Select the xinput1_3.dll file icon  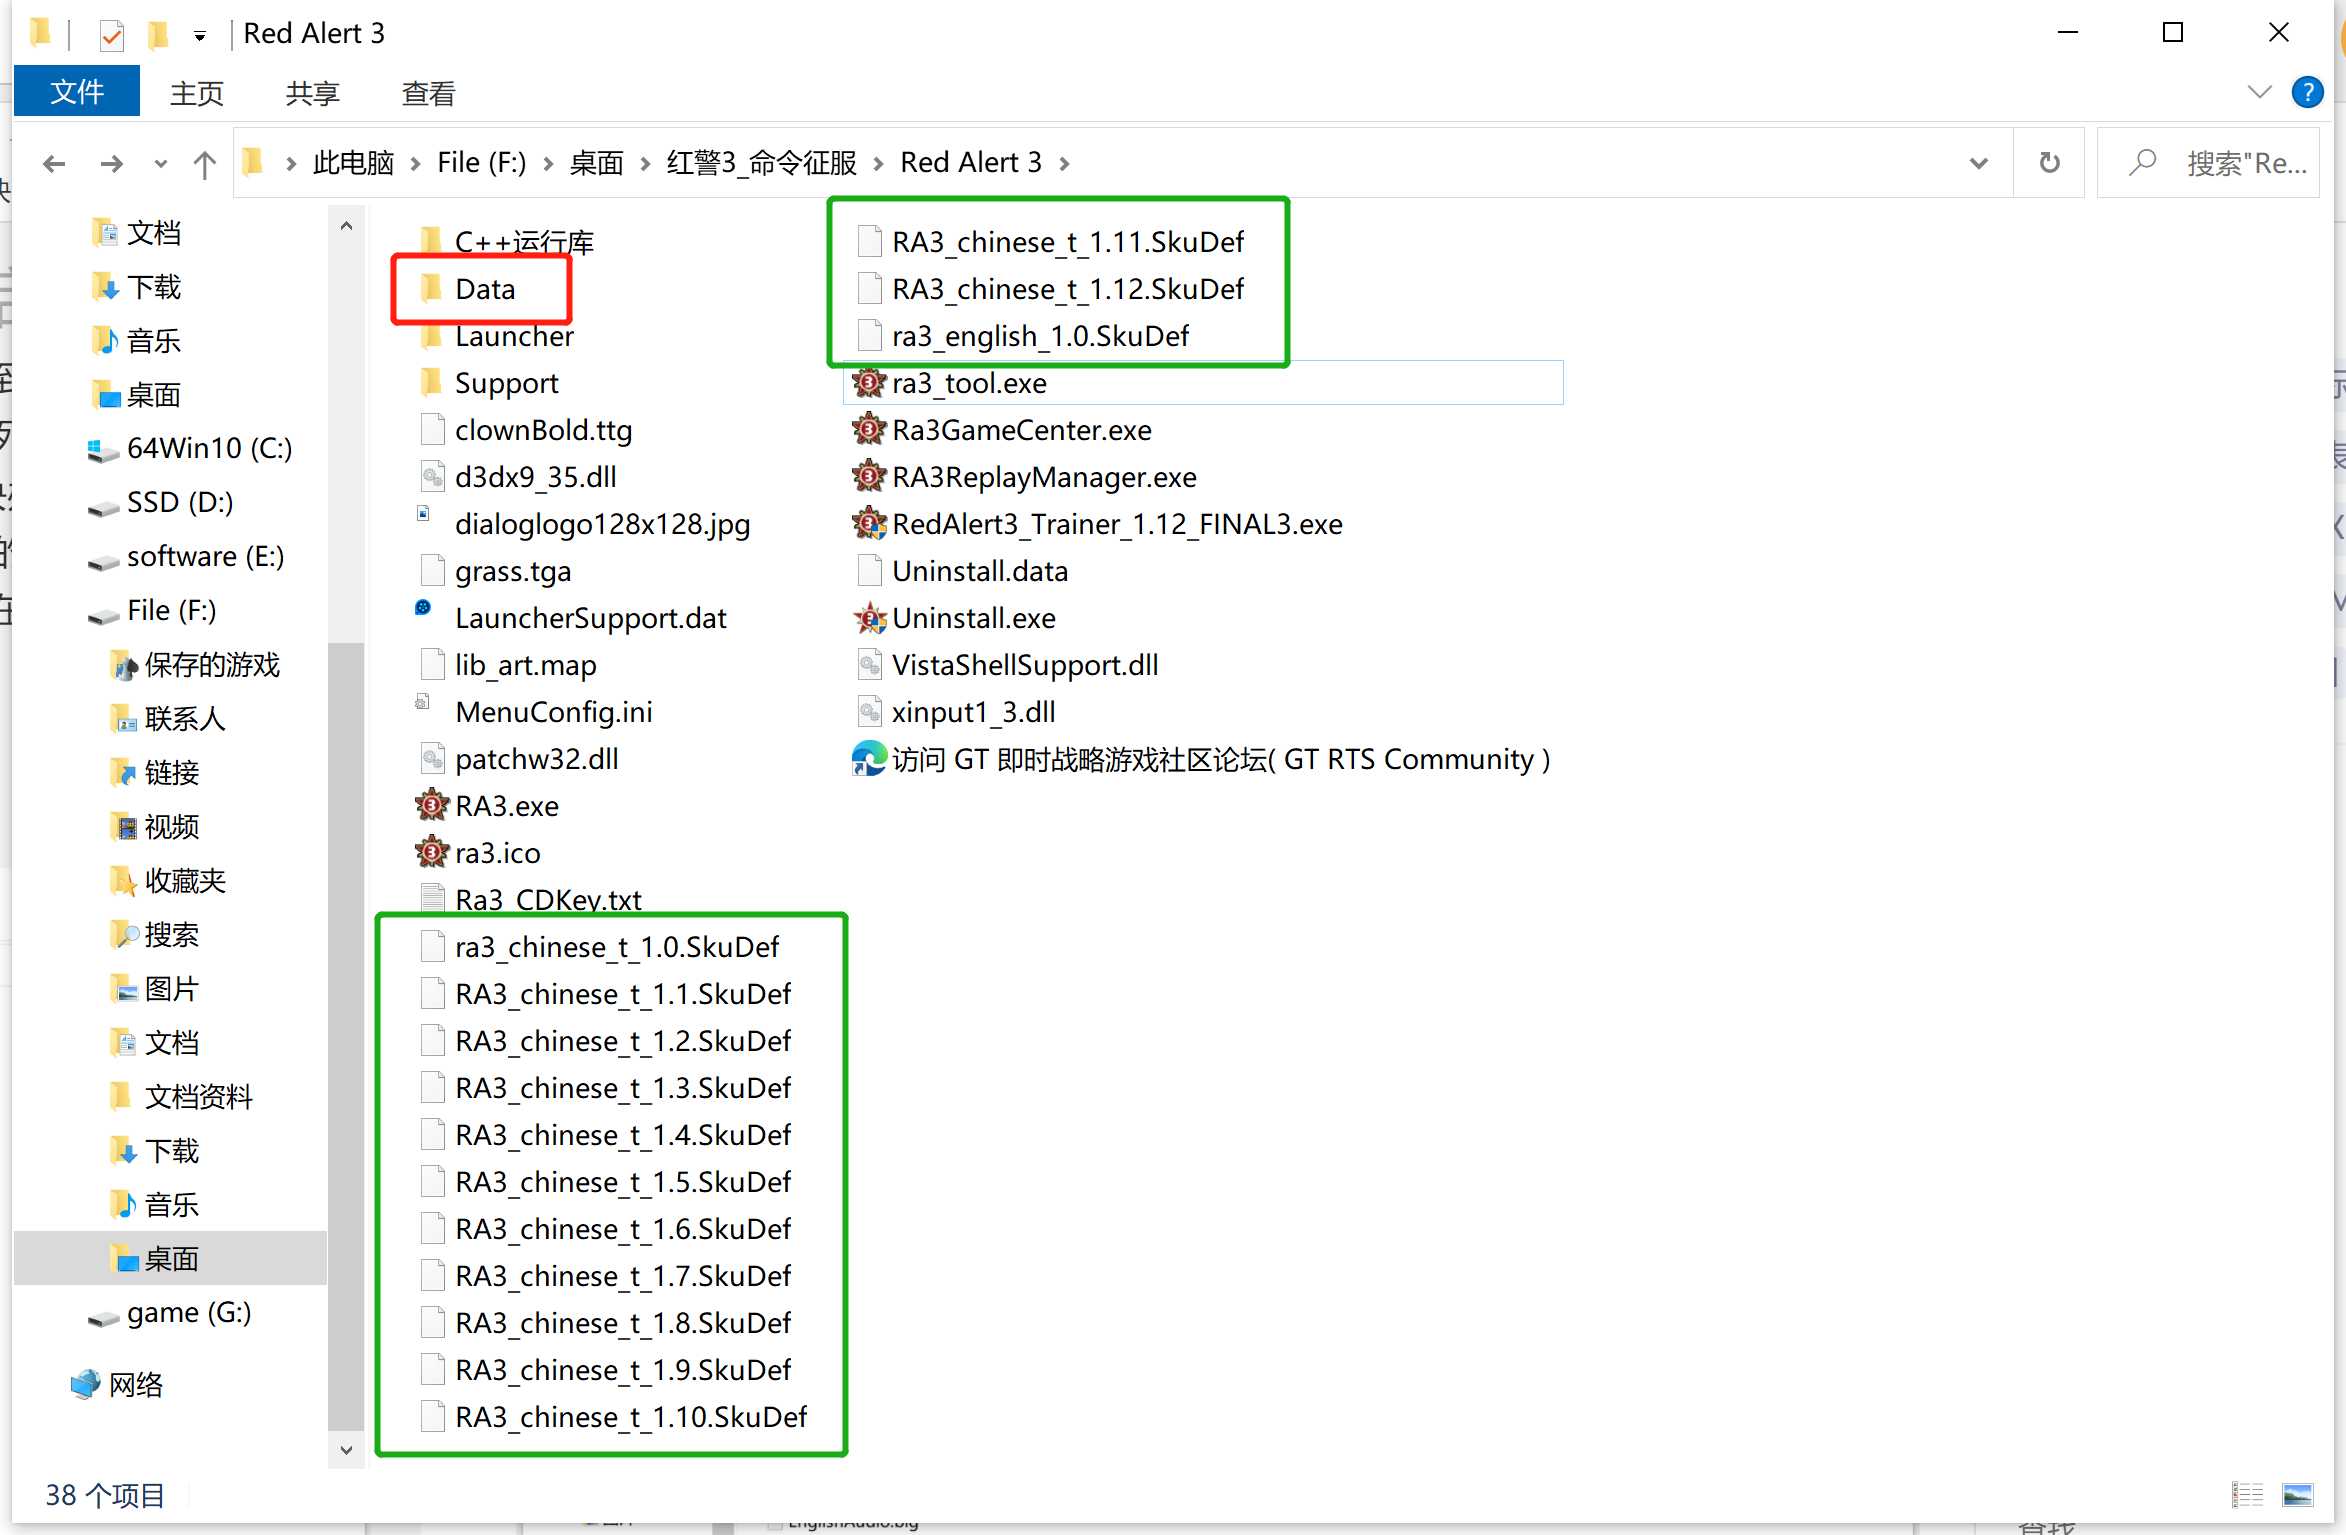(x=869, y=711)
